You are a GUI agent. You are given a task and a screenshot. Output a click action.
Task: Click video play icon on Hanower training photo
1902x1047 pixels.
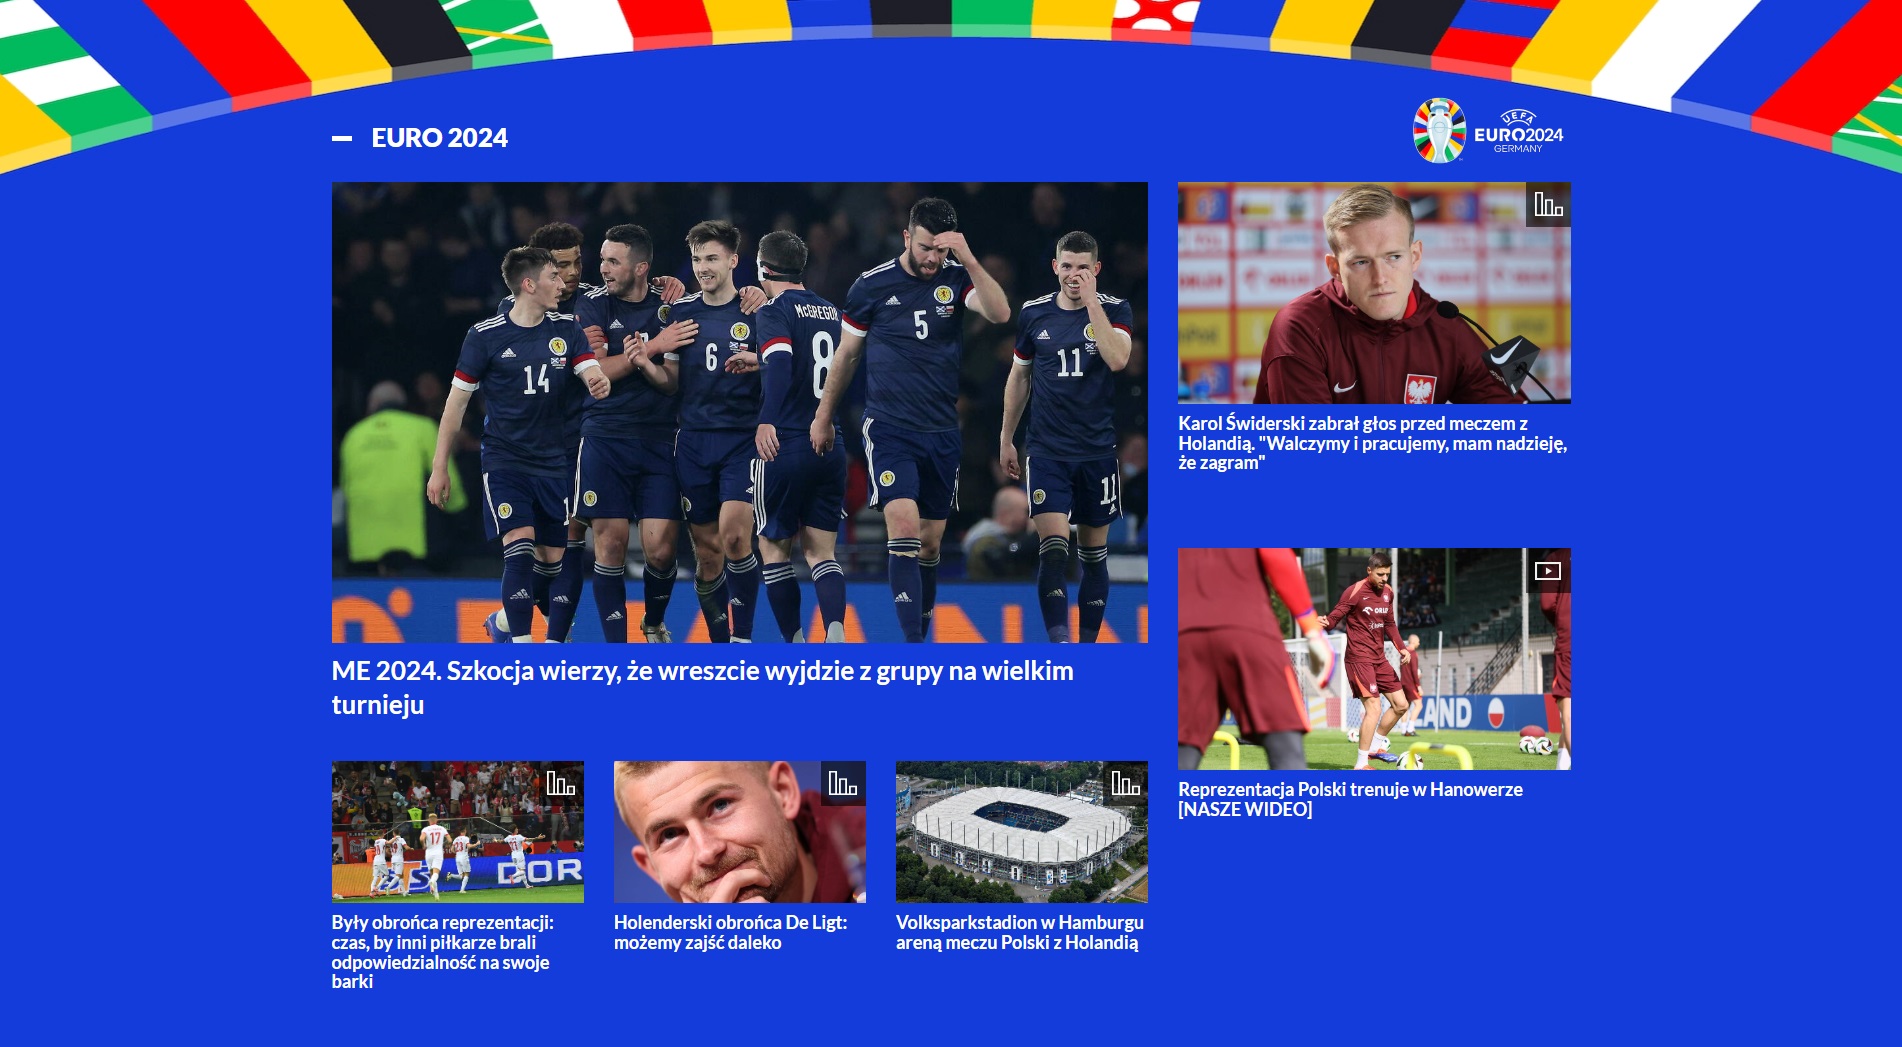click(x=1548, y=571)
